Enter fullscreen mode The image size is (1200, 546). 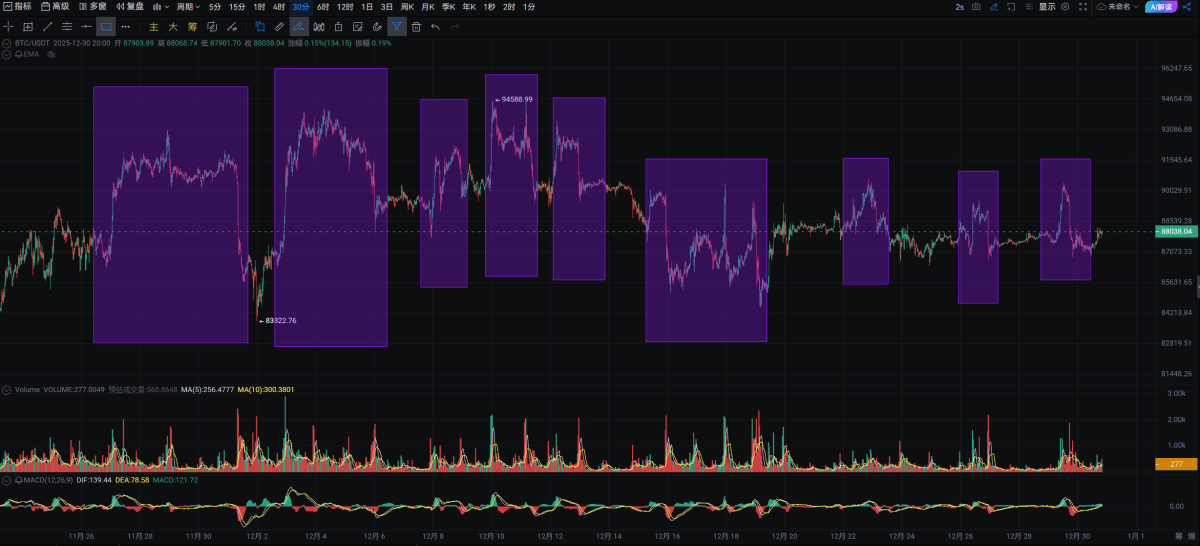click(x=1083, y=7)
